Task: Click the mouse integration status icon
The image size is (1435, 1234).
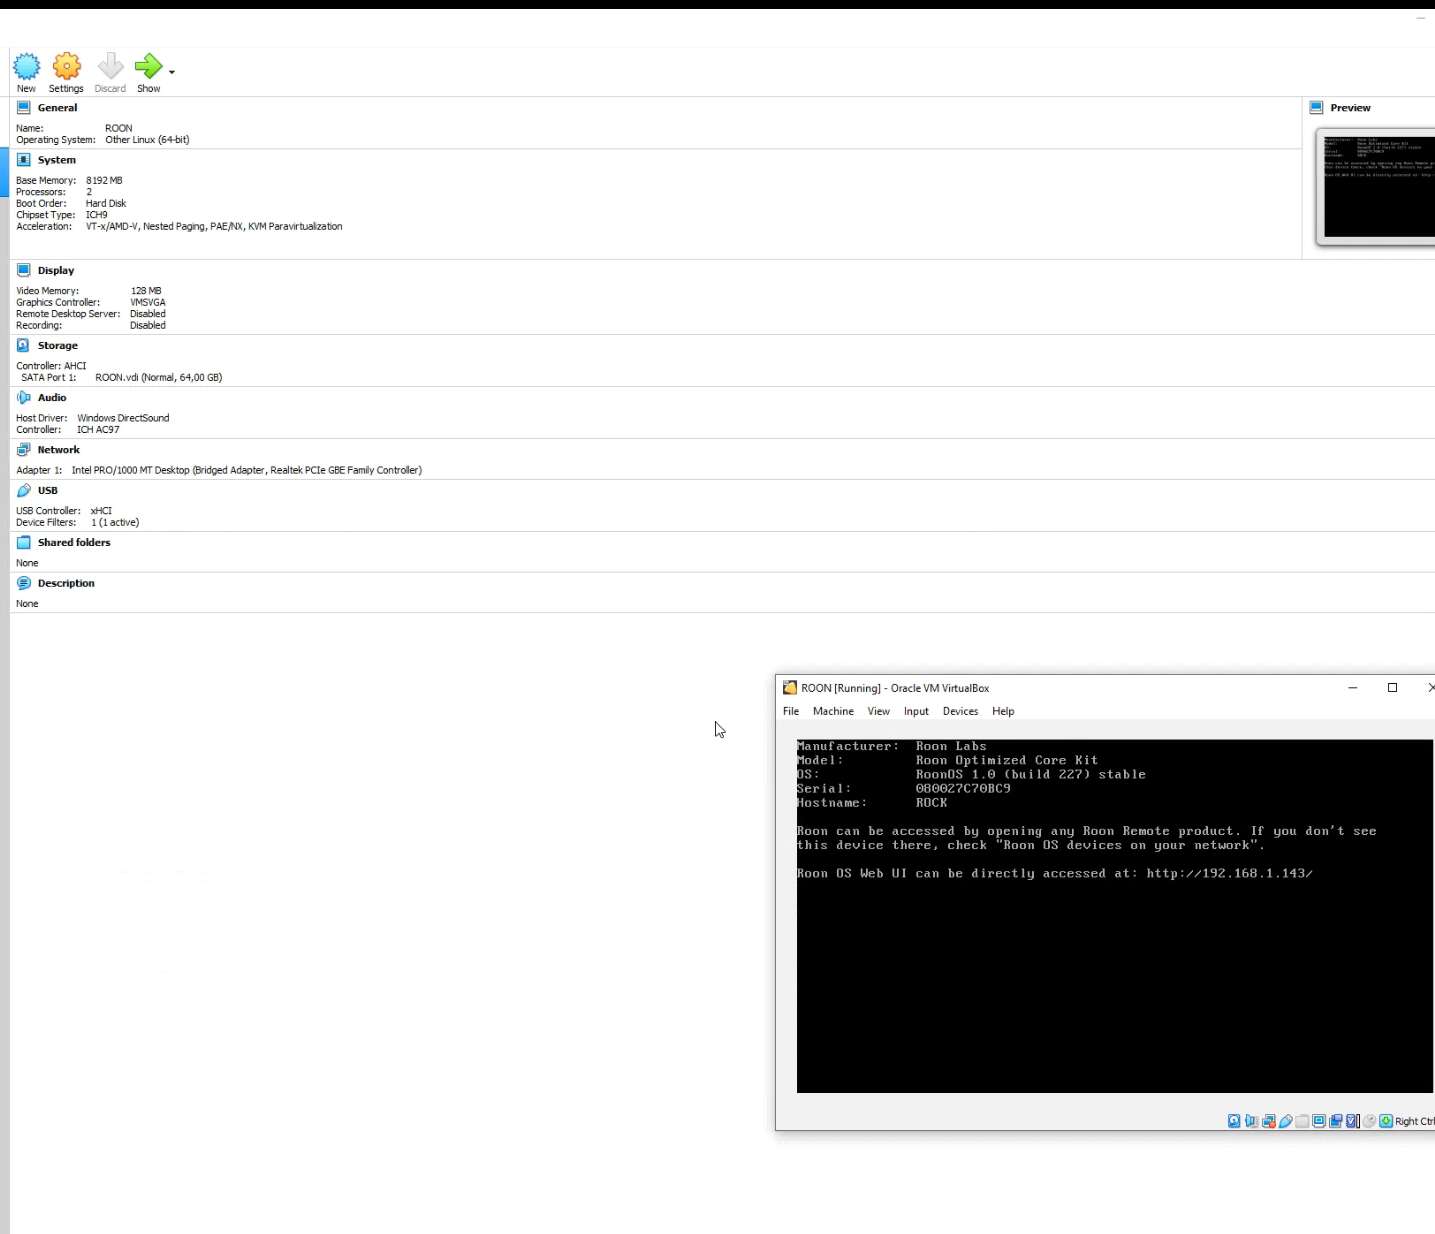Action: (x=1370, y=1121)
